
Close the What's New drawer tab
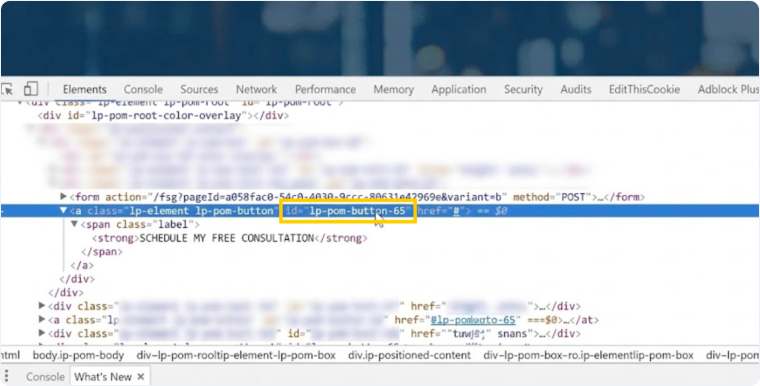pyautogui.click(x=141, y=376)
